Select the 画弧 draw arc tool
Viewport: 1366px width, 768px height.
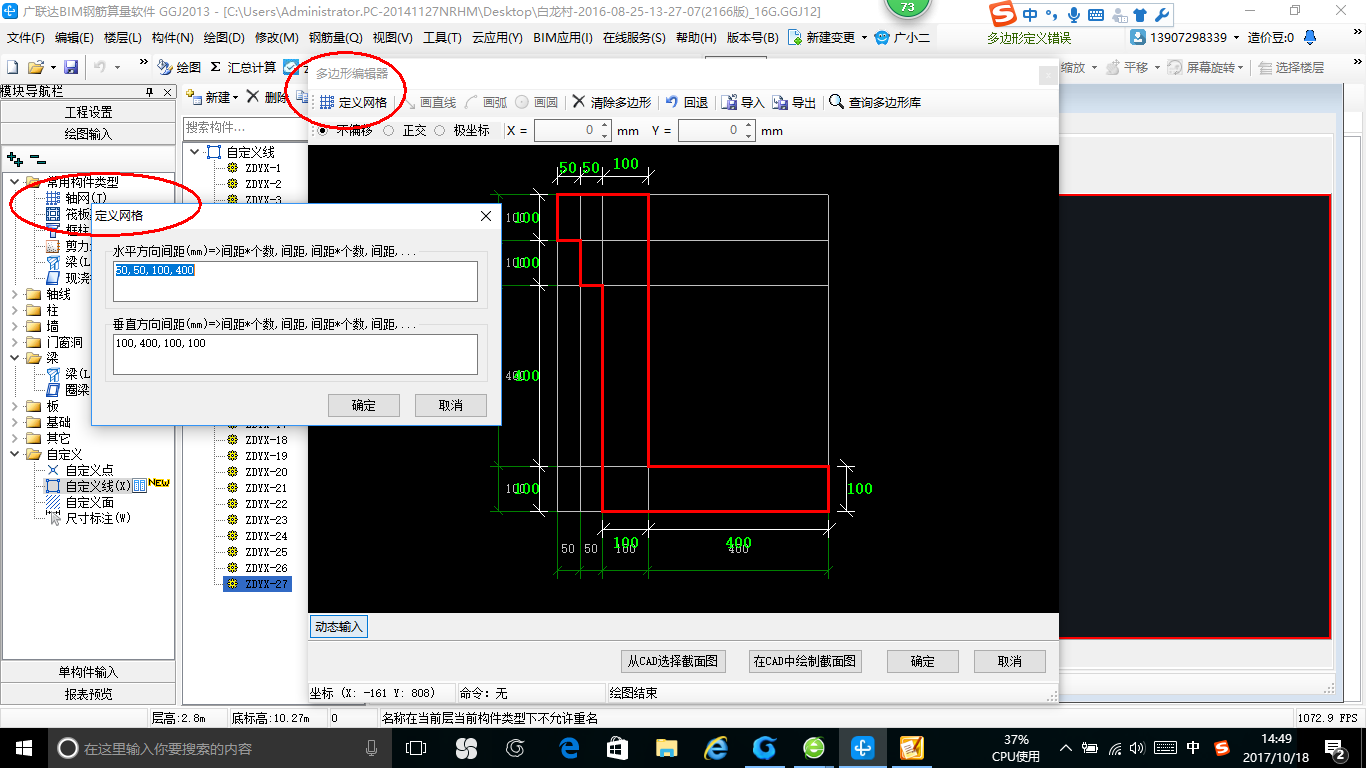coord(487,102)
